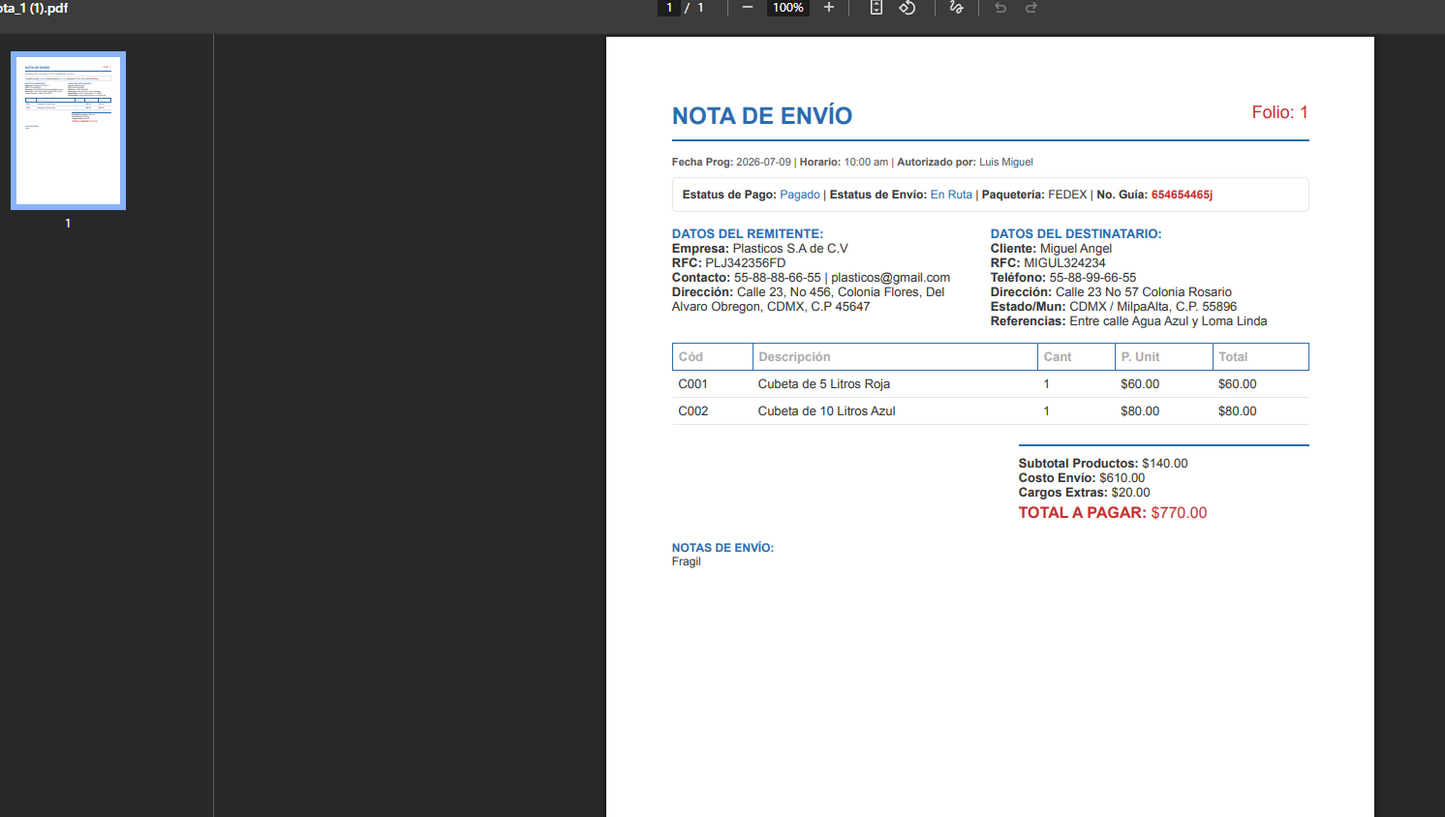
Task: Select the page 1 thumbnail
Action: [x=68, y=131]
